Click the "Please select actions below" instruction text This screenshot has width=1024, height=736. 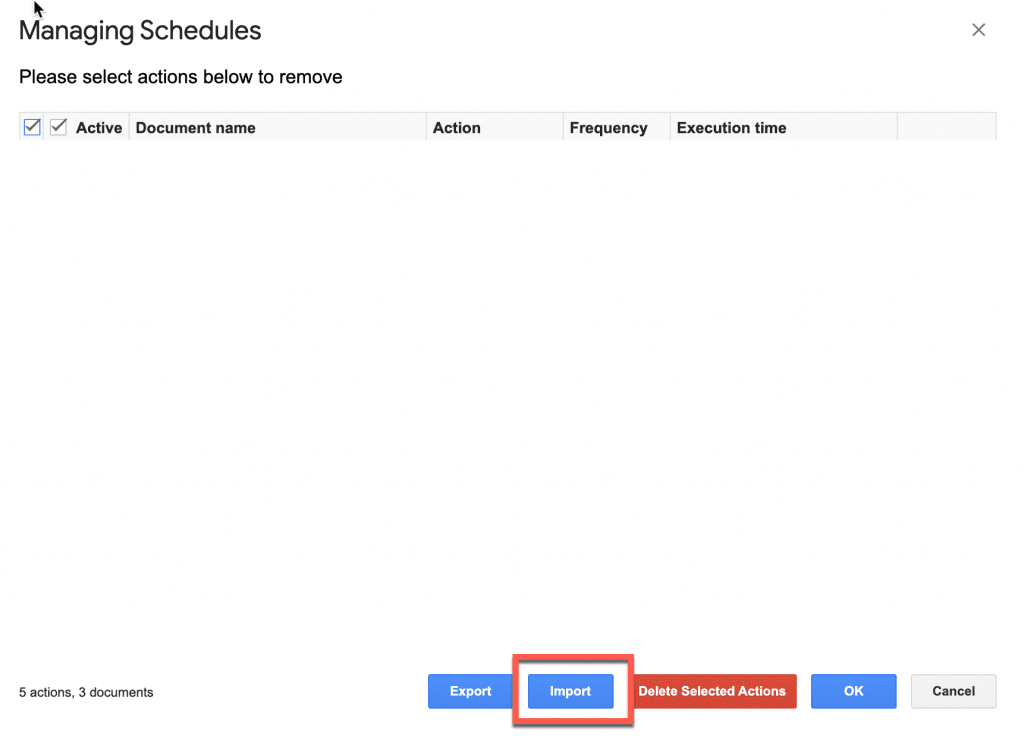(181, 77)
